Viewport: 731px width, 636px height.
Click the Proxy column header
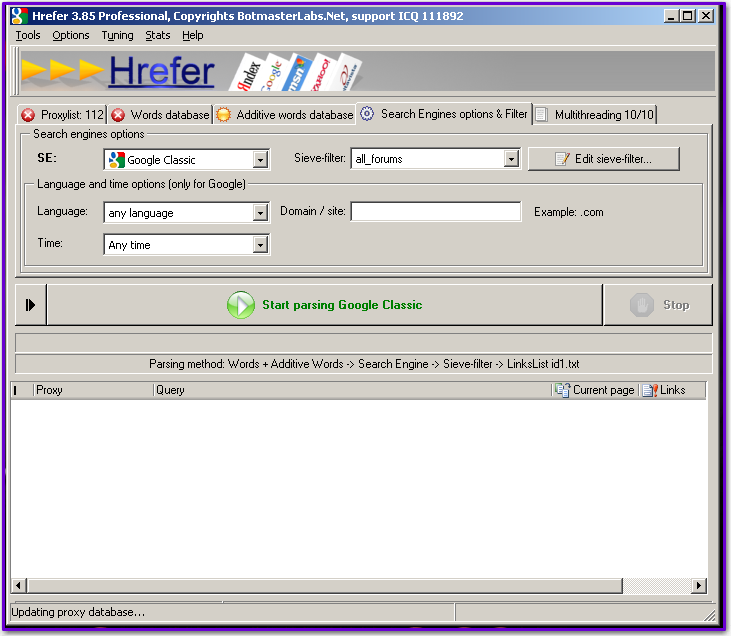tap(93, 390)
